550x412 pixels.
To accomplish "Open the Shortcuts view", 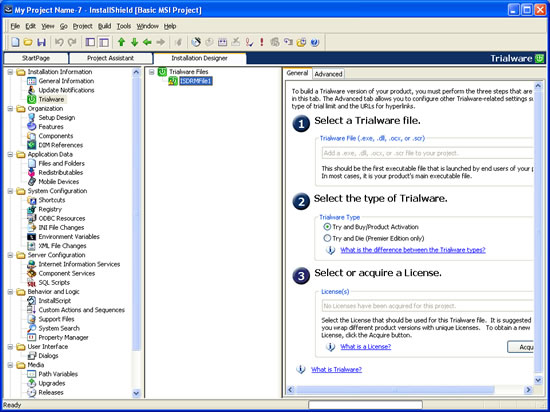I will [x=52, y=200].
